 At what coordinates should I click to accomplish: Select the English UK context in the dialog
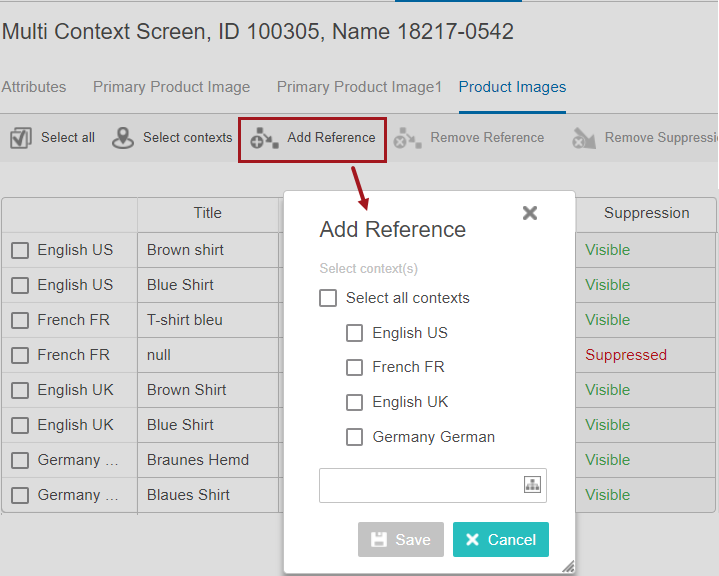(354, 402)
